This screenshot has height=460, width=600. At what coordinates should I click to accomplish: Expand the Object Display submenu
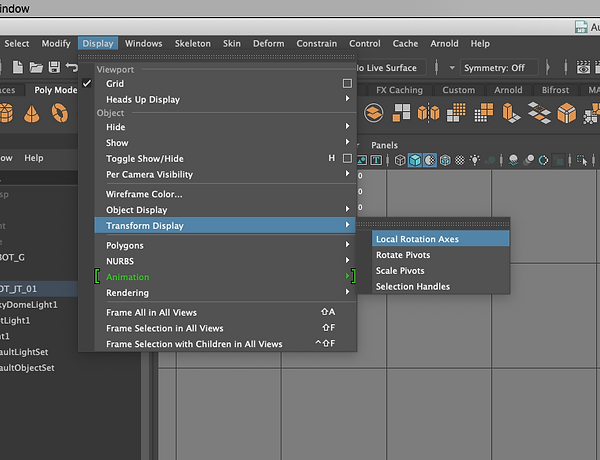[x=225, y=210]
